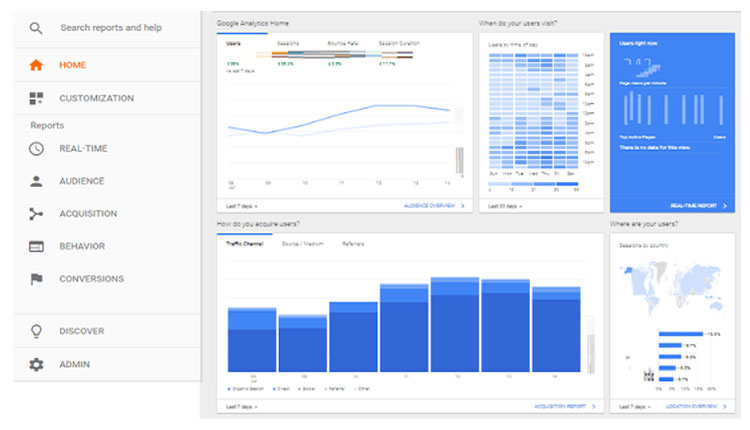Open Last 7 days dropdown under acquisition chart
Image resolution: width=750 pixels, height=430 pixels.
tap(242, 407)
